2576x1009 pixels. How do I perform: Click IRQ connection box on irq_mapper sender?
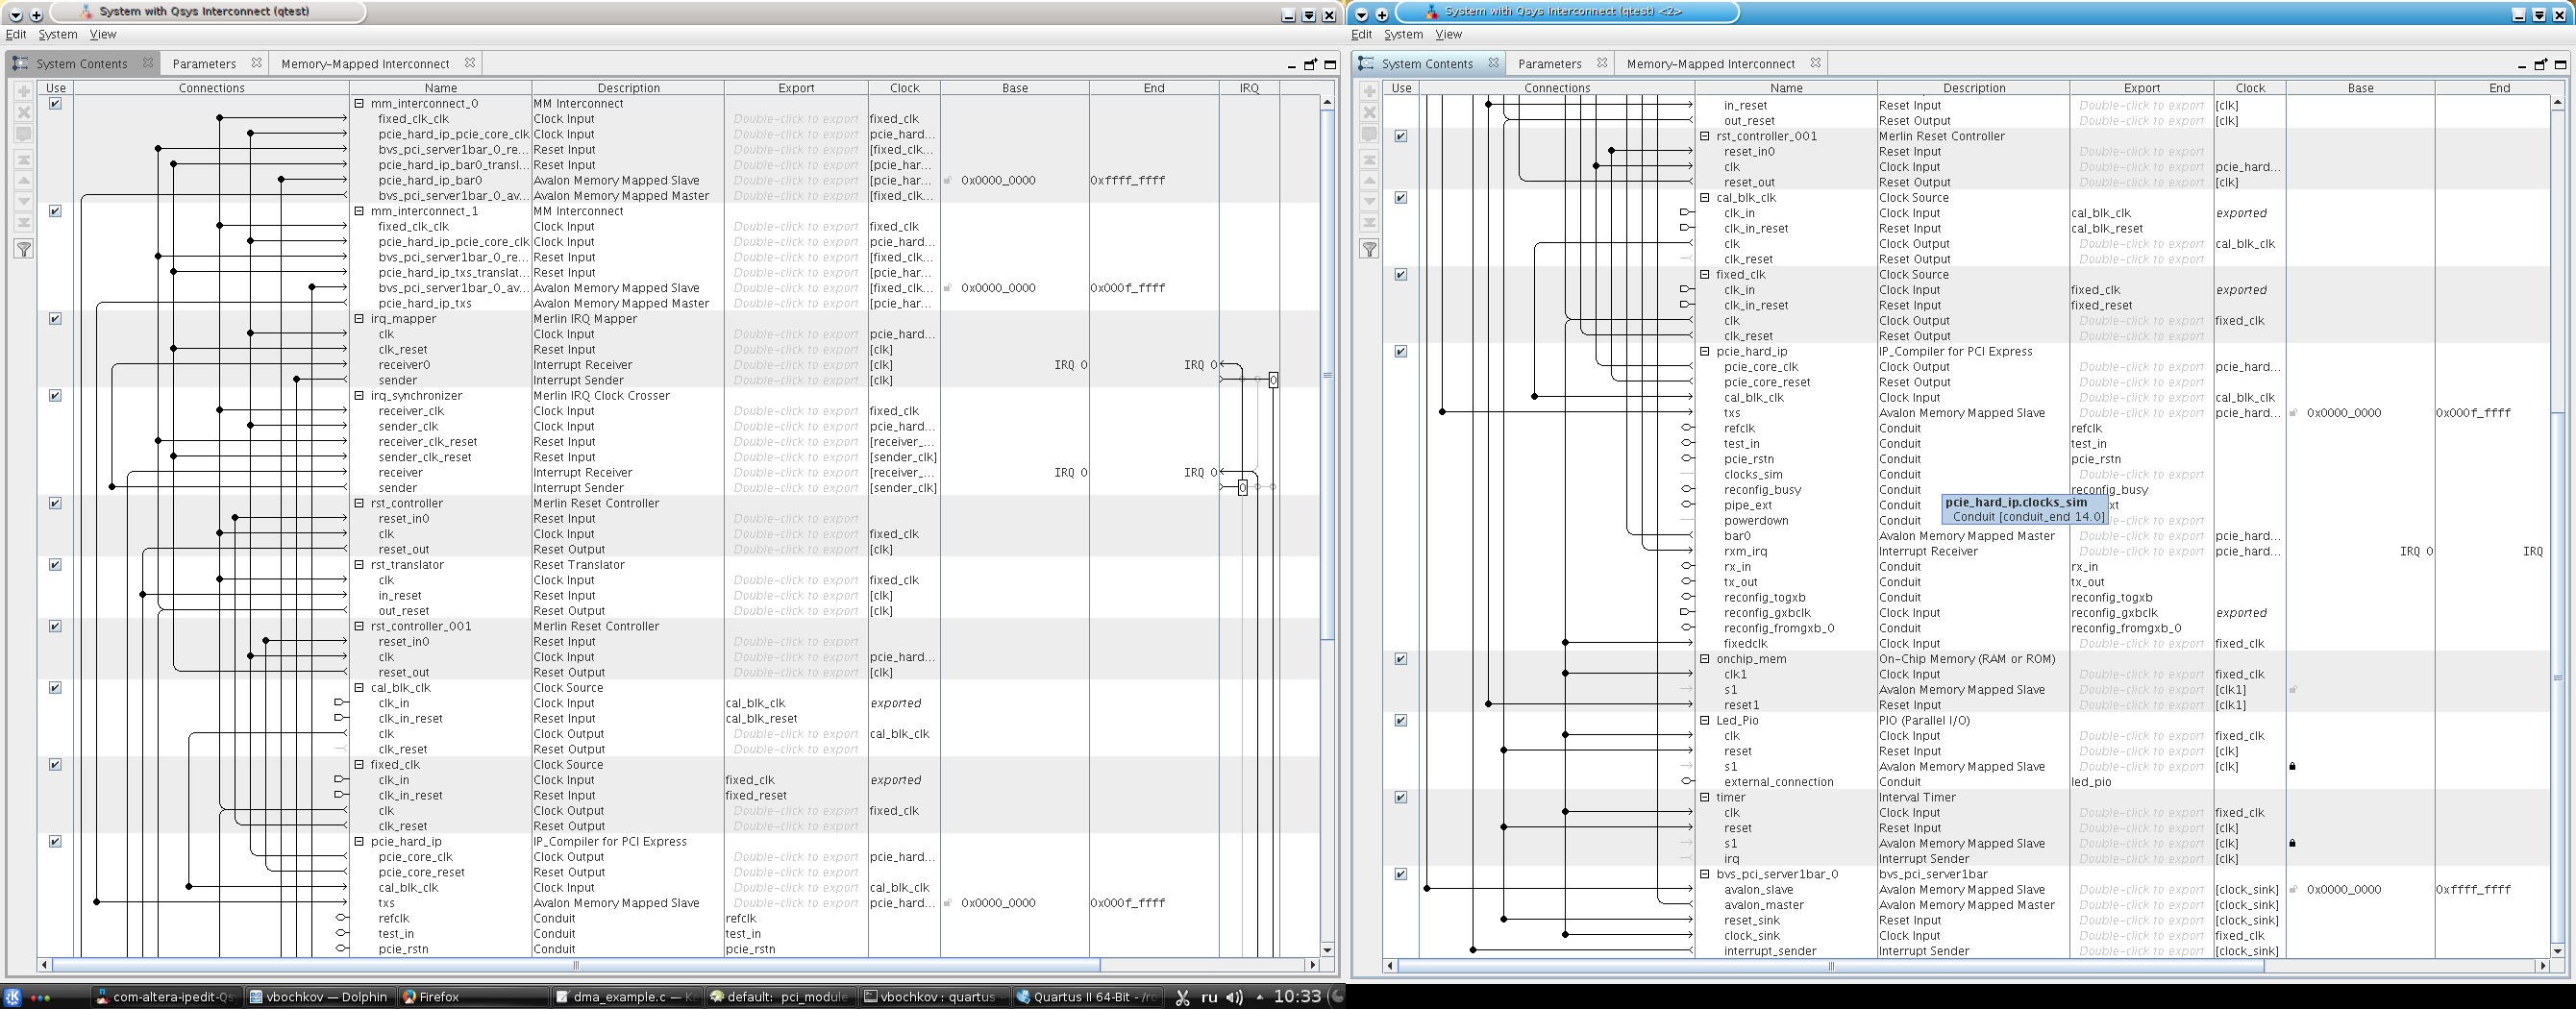pos(1273,380)
